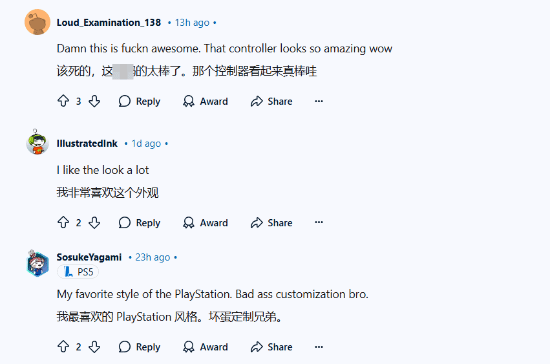
Task: Open more options on Loud_Examination_138's comment
Action: (x=318, y=101)
